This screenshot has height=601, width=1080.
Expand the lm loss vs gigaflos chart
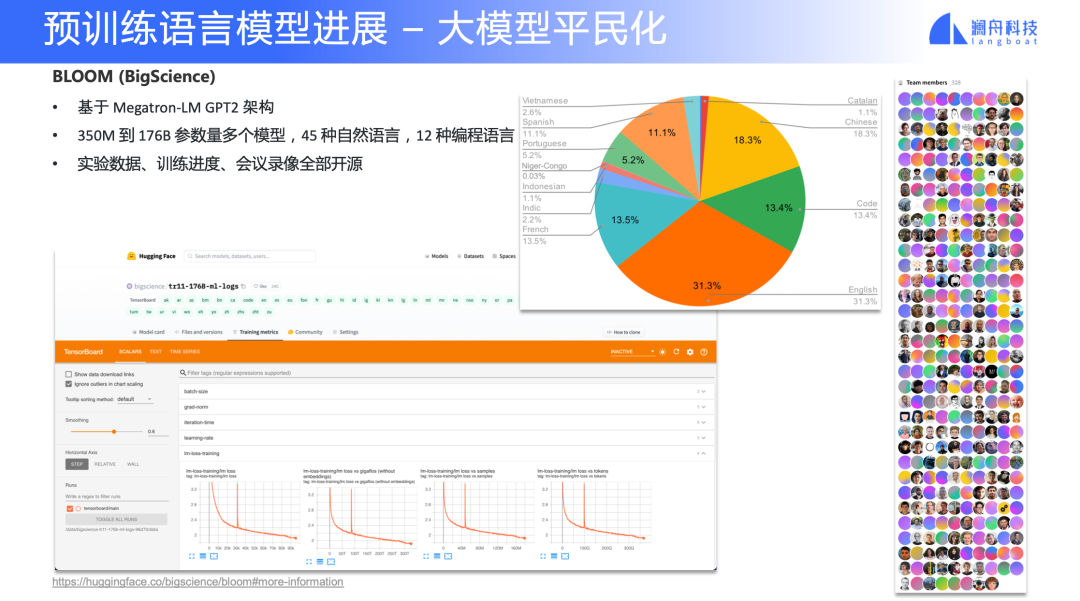309,562
